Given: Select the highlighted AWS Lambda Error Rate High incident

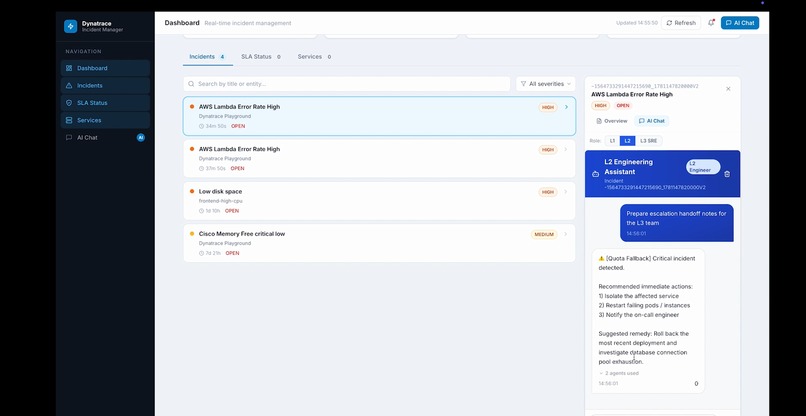Looking at the screenshot, I should click(x=379, y=116).
